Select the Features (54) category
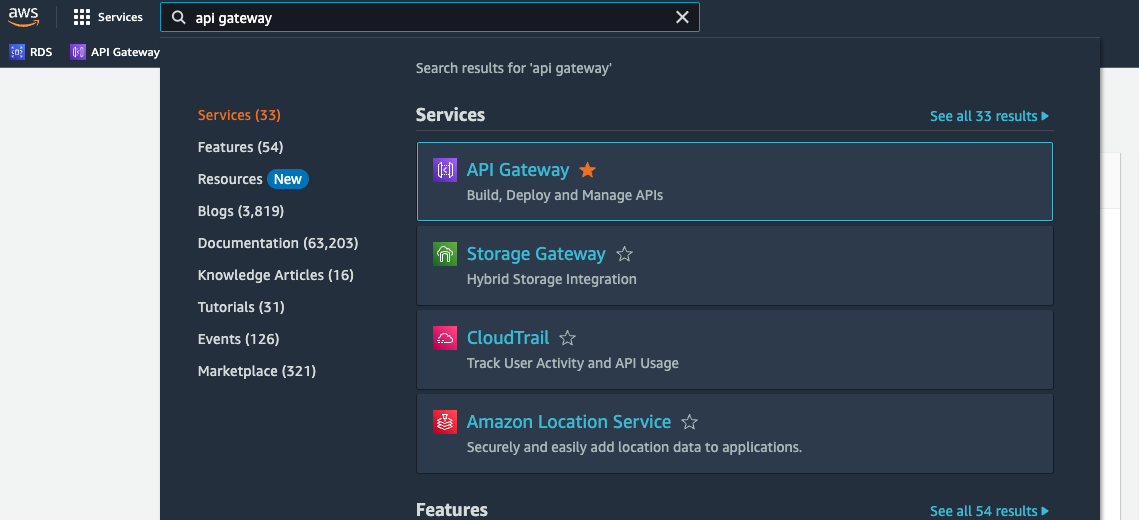This screenshot has width=1139, height=520. (240, 147)
